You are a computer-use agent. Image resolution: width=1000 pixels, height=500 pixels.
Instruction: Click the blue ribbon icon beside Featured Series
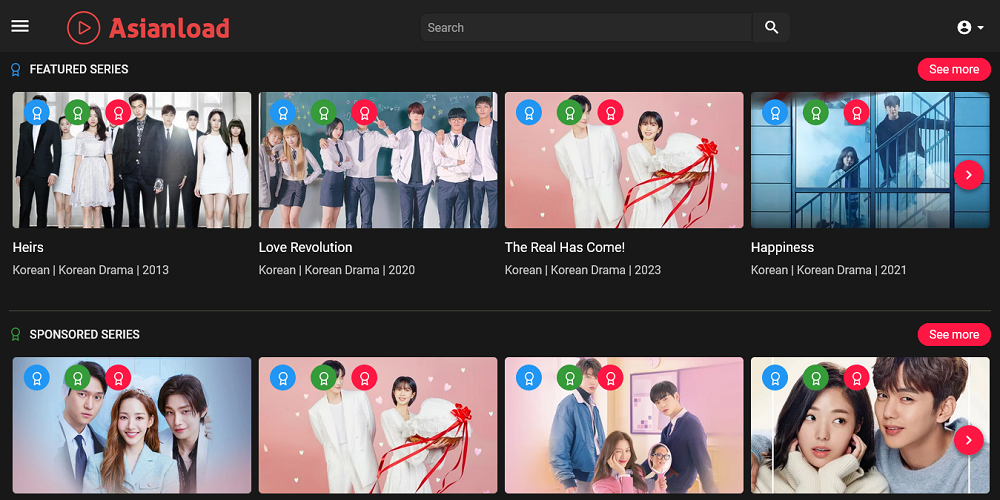[x=16, y=70]
